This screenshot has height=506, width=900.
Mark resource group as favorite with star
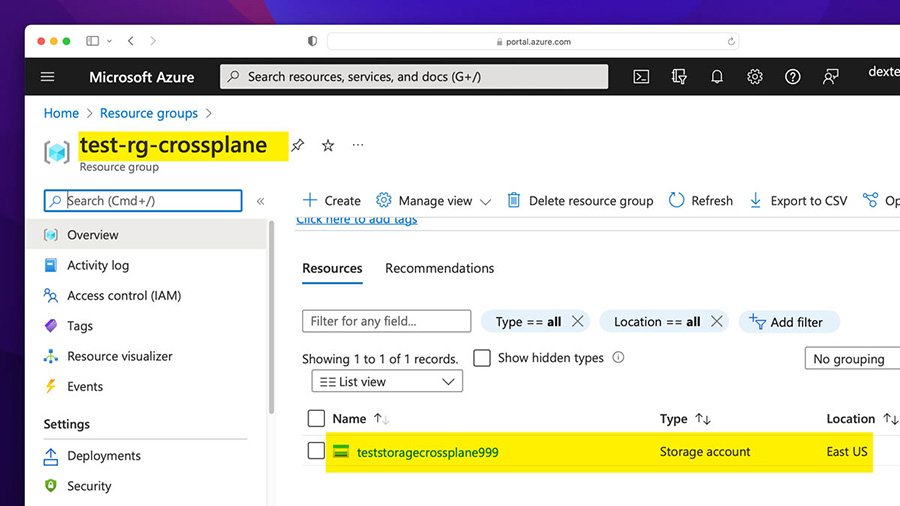coord(328,146)
